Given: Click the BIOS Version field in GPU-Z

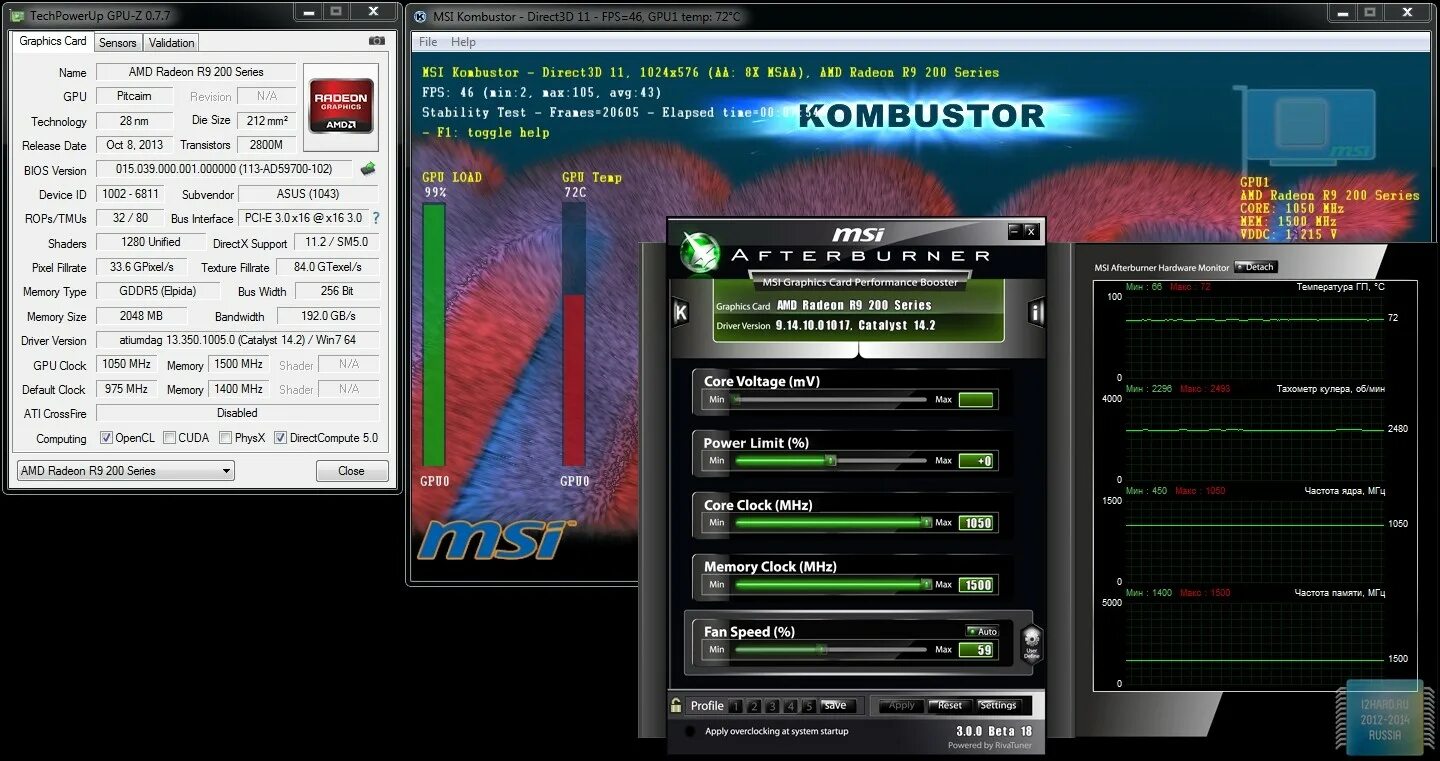Looking at the screenshot, I should click(x=225, y=169).
